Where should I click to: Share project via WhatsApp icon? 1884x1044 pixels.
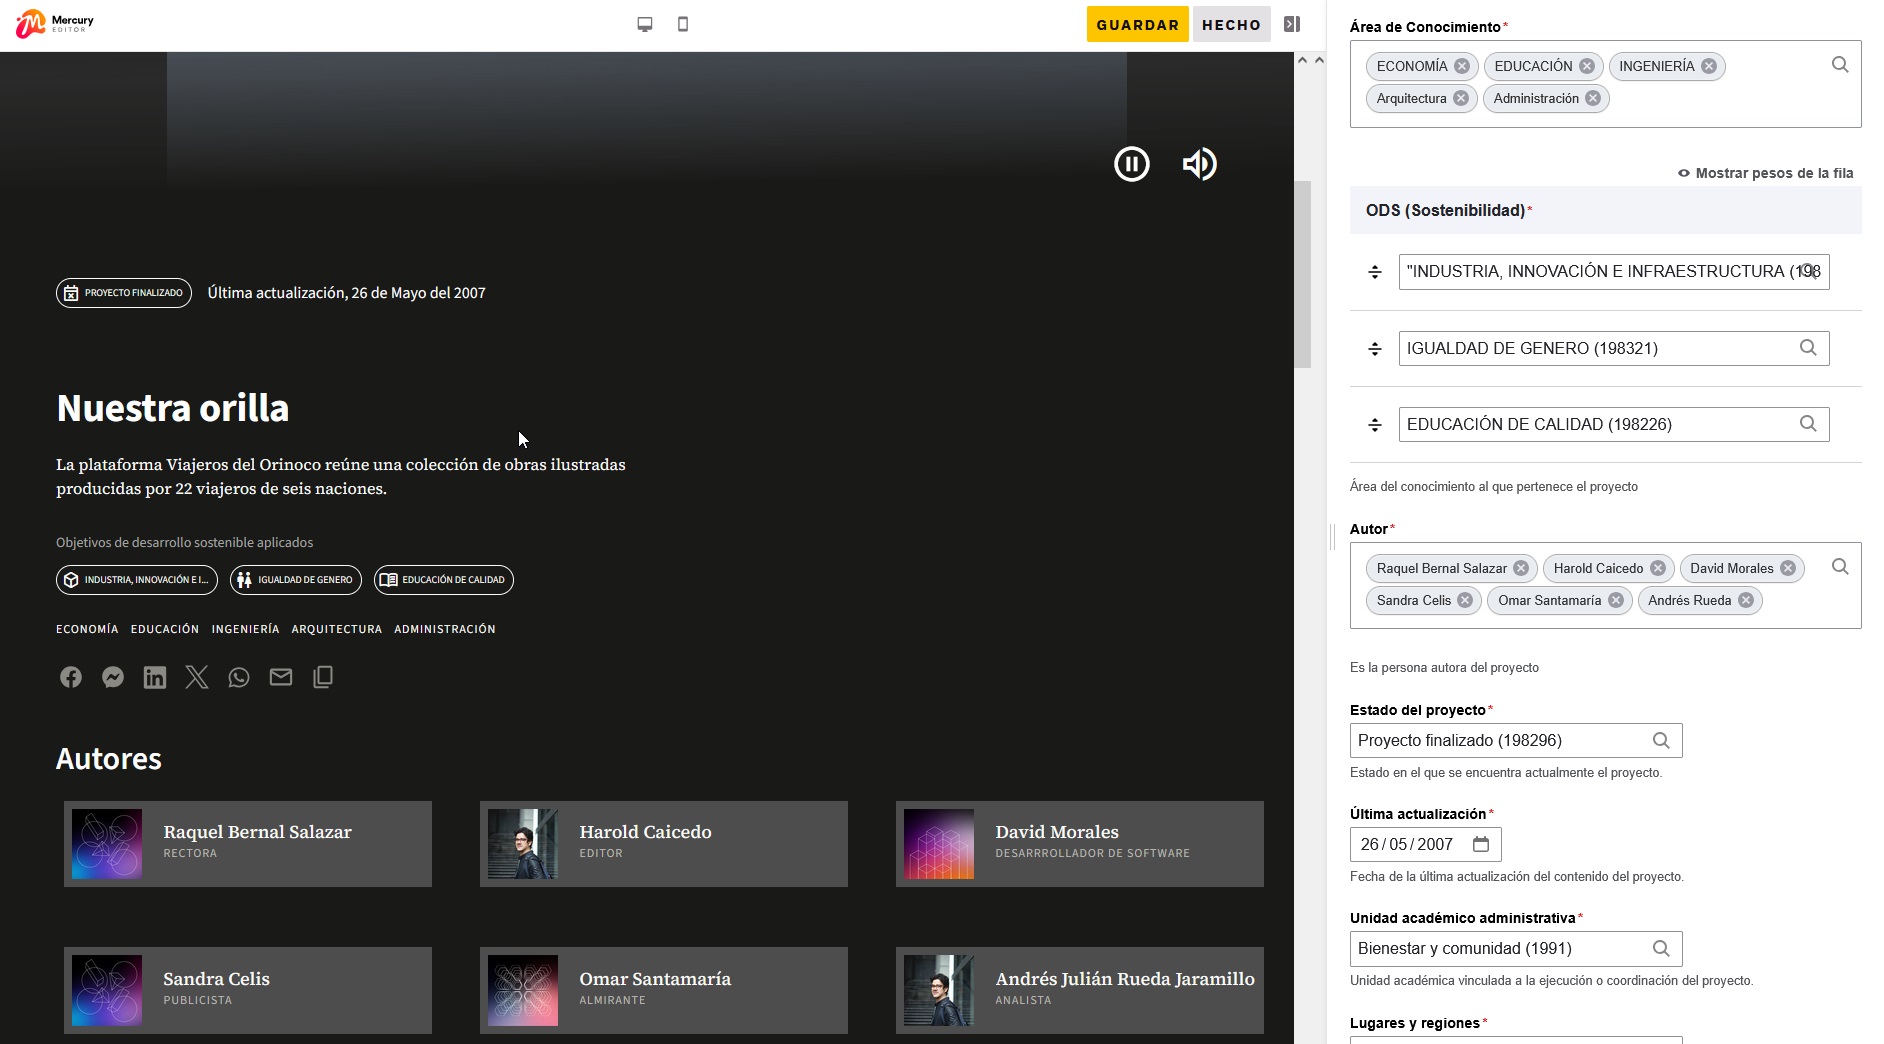(x=239, y=678)
